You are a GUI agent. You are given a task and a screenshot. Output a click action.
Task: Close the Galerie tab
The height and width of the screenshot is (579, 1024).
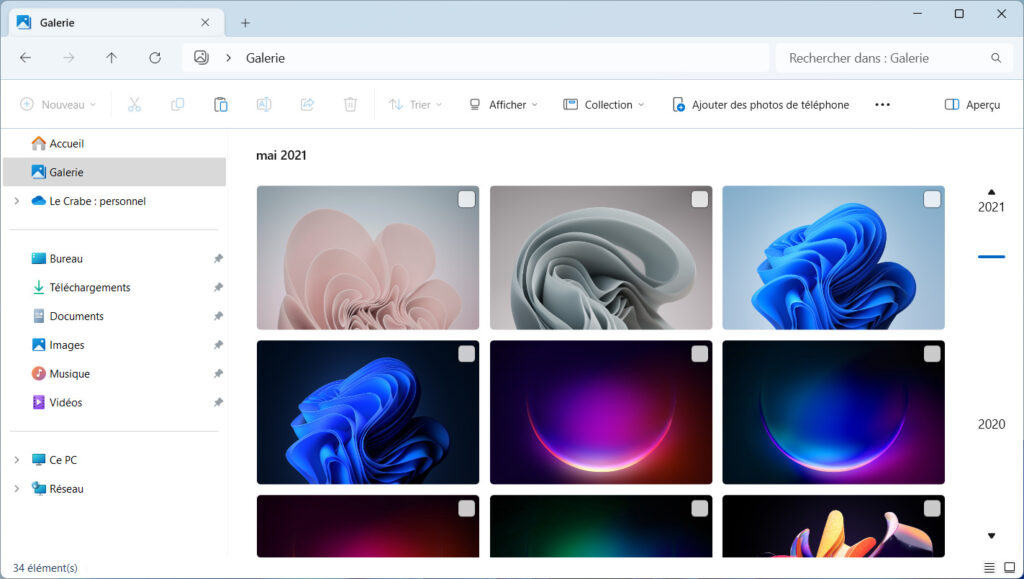point(205,23)
